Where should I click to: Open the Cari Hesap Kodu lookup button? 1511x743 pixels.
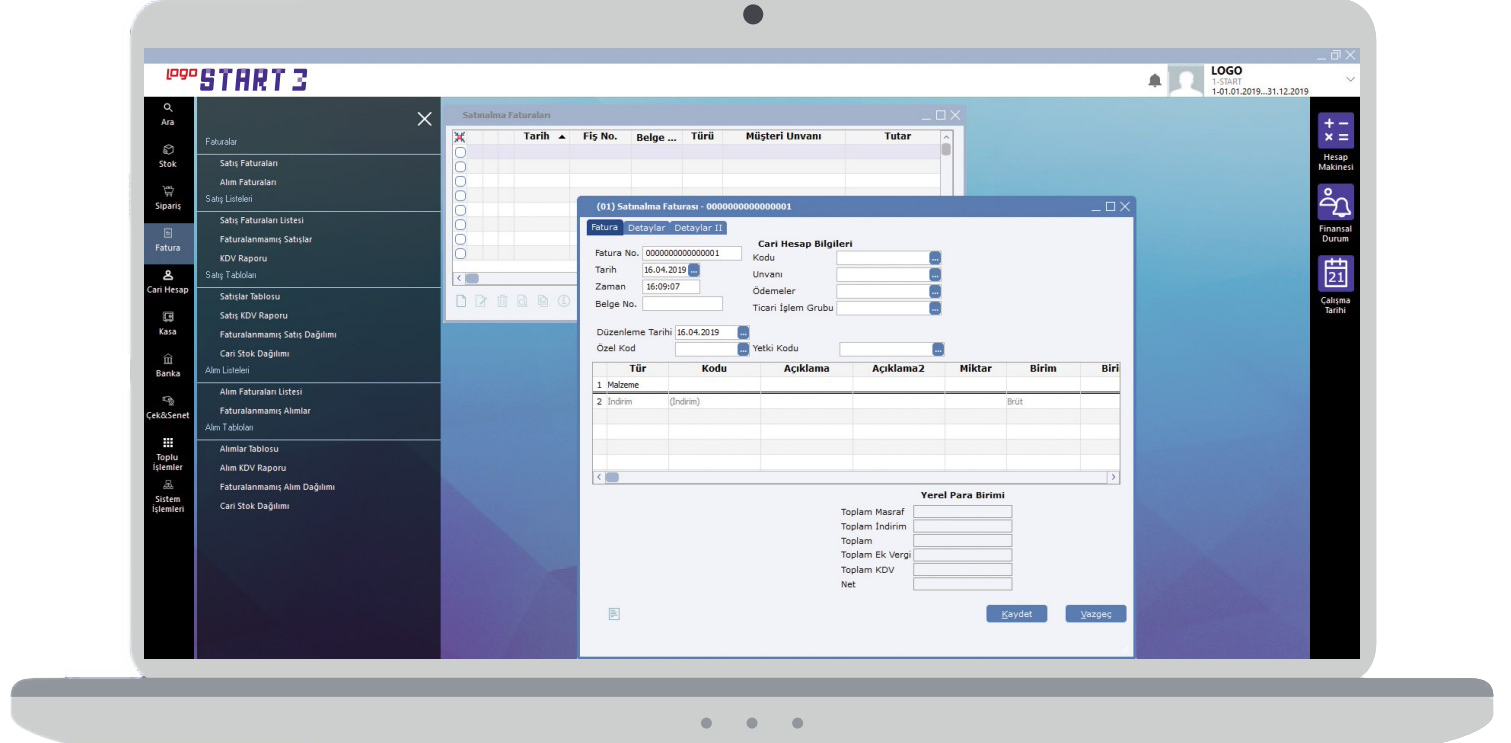[935, 258]
